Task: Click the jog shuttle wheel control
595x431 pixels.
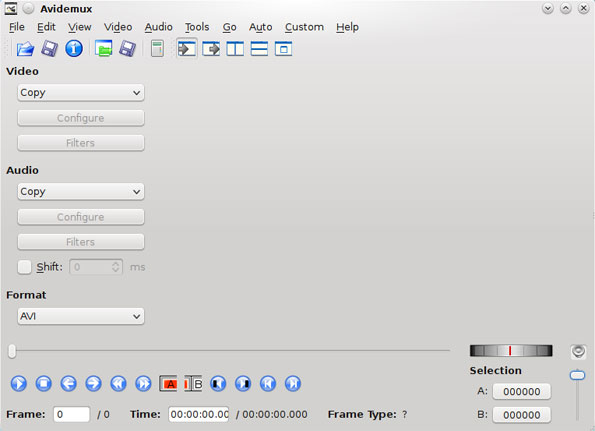Action: click(x=511, y=351)
